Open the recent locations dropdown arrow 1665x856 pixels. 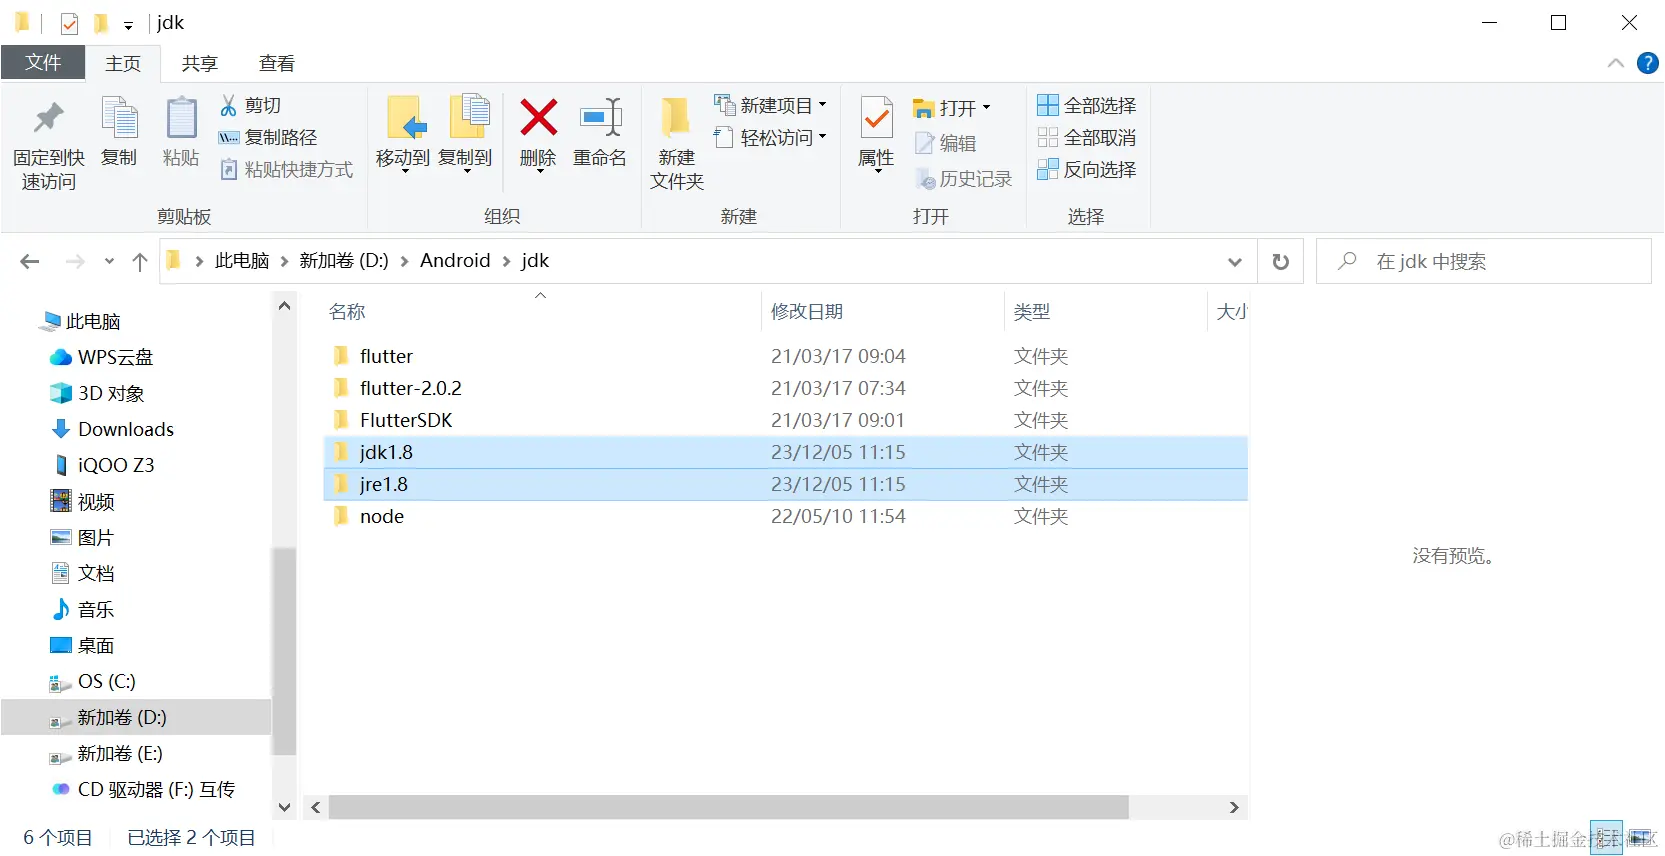point(109,261)
